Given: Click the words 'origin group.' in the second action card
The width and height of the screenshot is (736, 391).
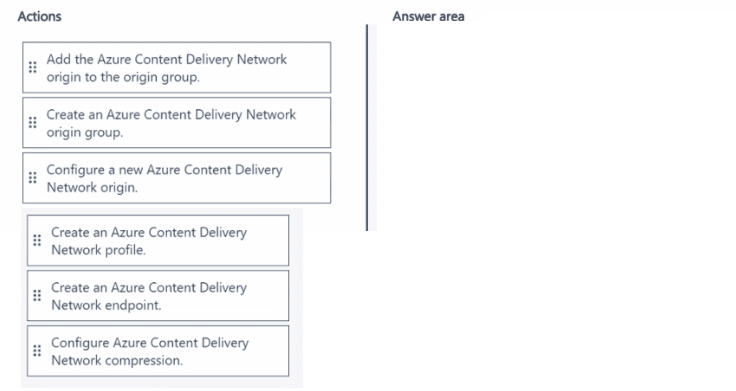Looking at the screenshot, I should [84, 133].
